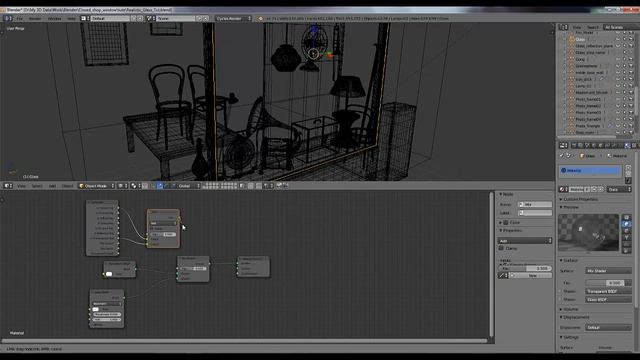Select flat plane preview type icon
Screen dimensions: 640x360
coord(627,218)
